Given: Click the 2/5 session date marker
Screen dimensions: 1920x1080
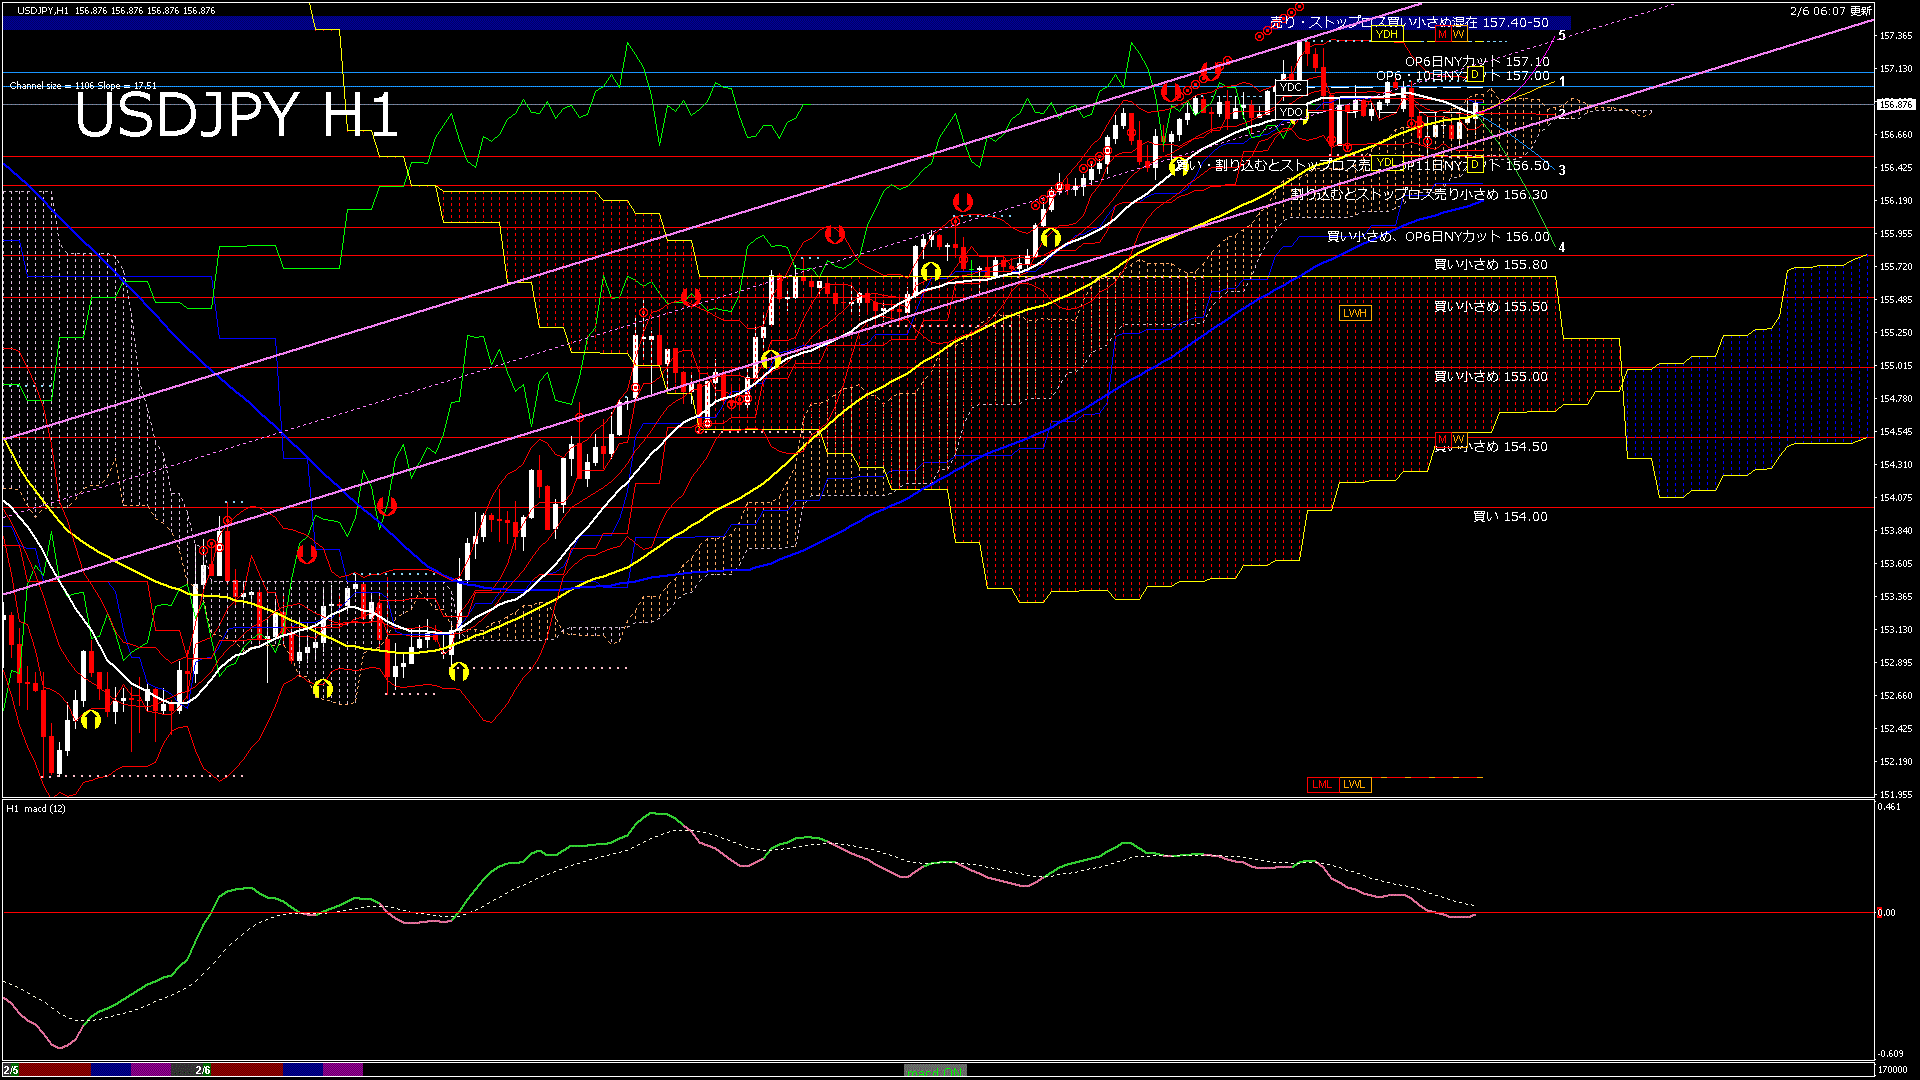Looking at the screenshot, I should point(11,1070).
